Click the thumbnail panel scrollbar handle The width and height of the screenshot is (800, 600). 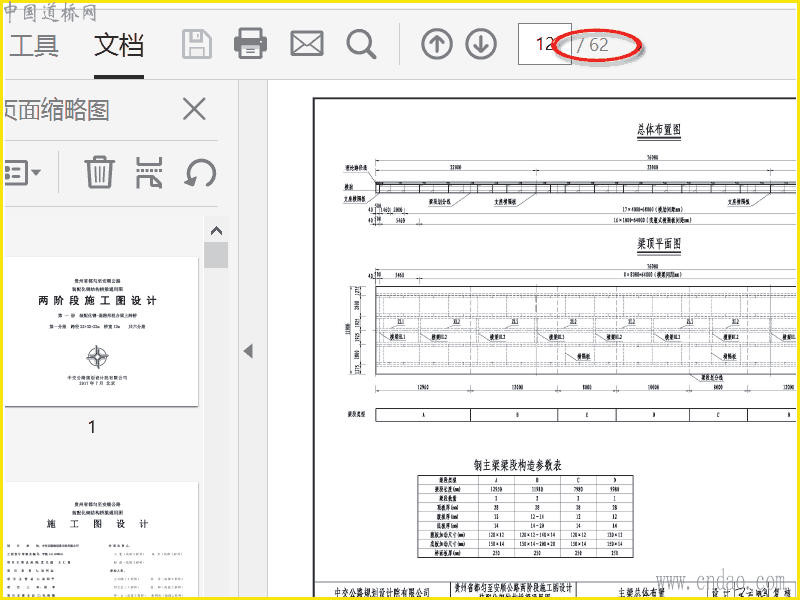(x=216, y=255)
